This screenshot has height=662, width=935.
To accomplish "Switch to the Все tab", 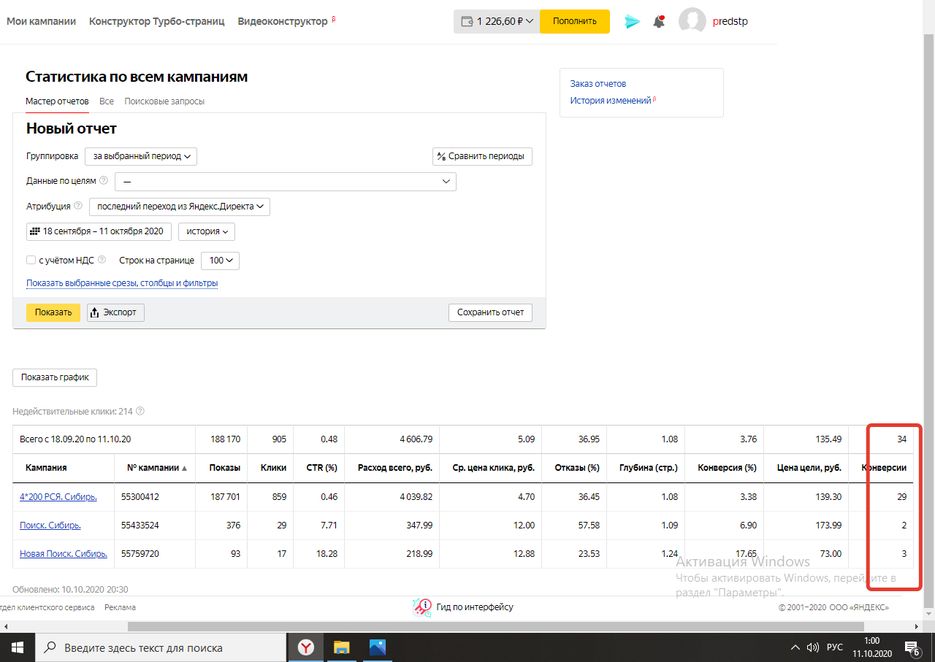I will point(106,101).
